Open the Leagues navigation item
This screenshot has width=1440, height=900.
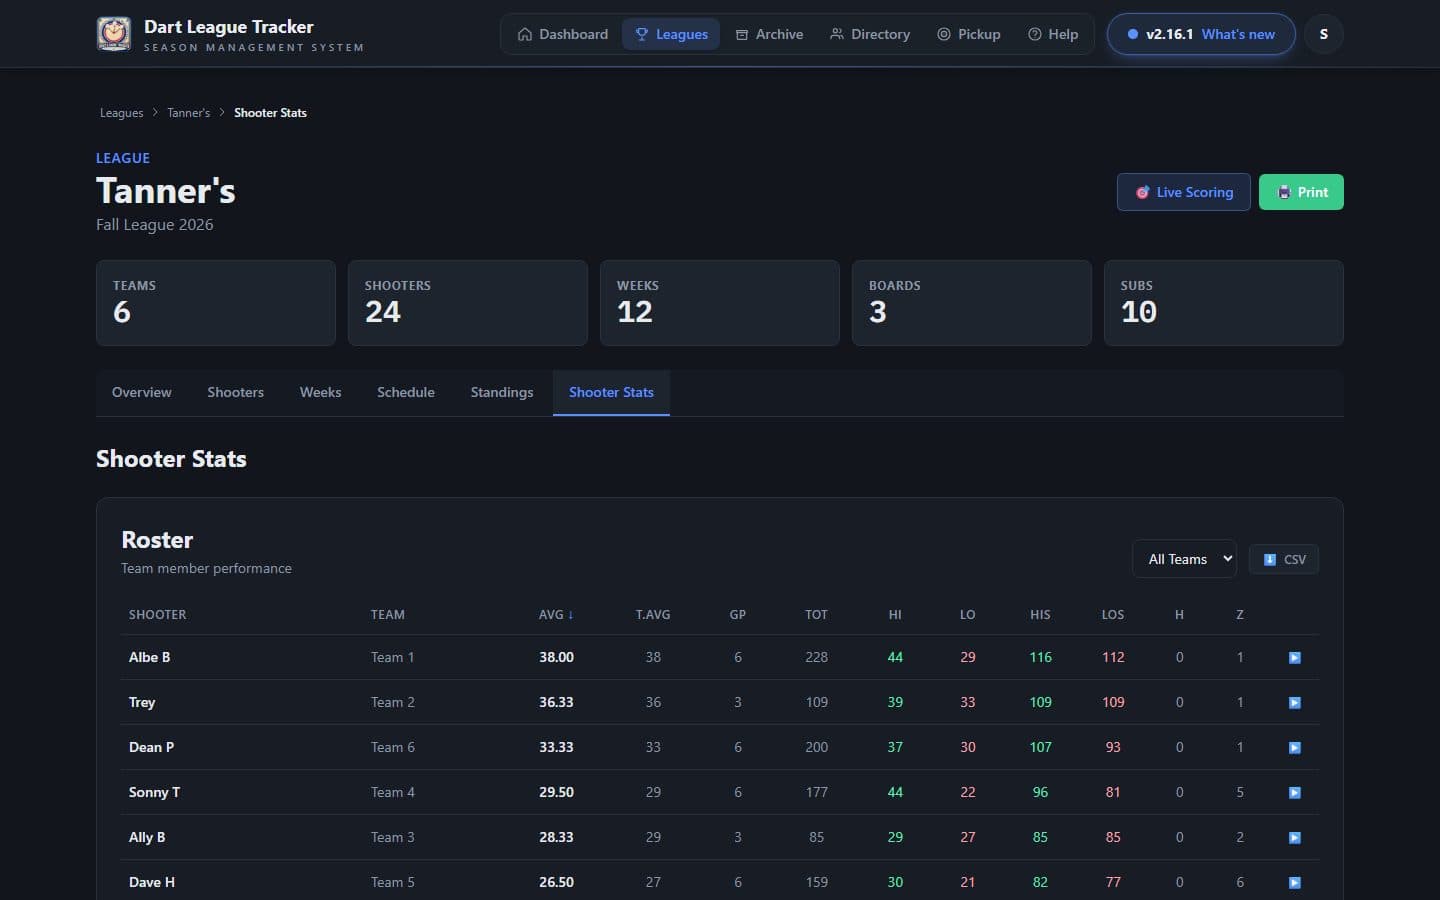pyautogui.click(x=671, y=34)
